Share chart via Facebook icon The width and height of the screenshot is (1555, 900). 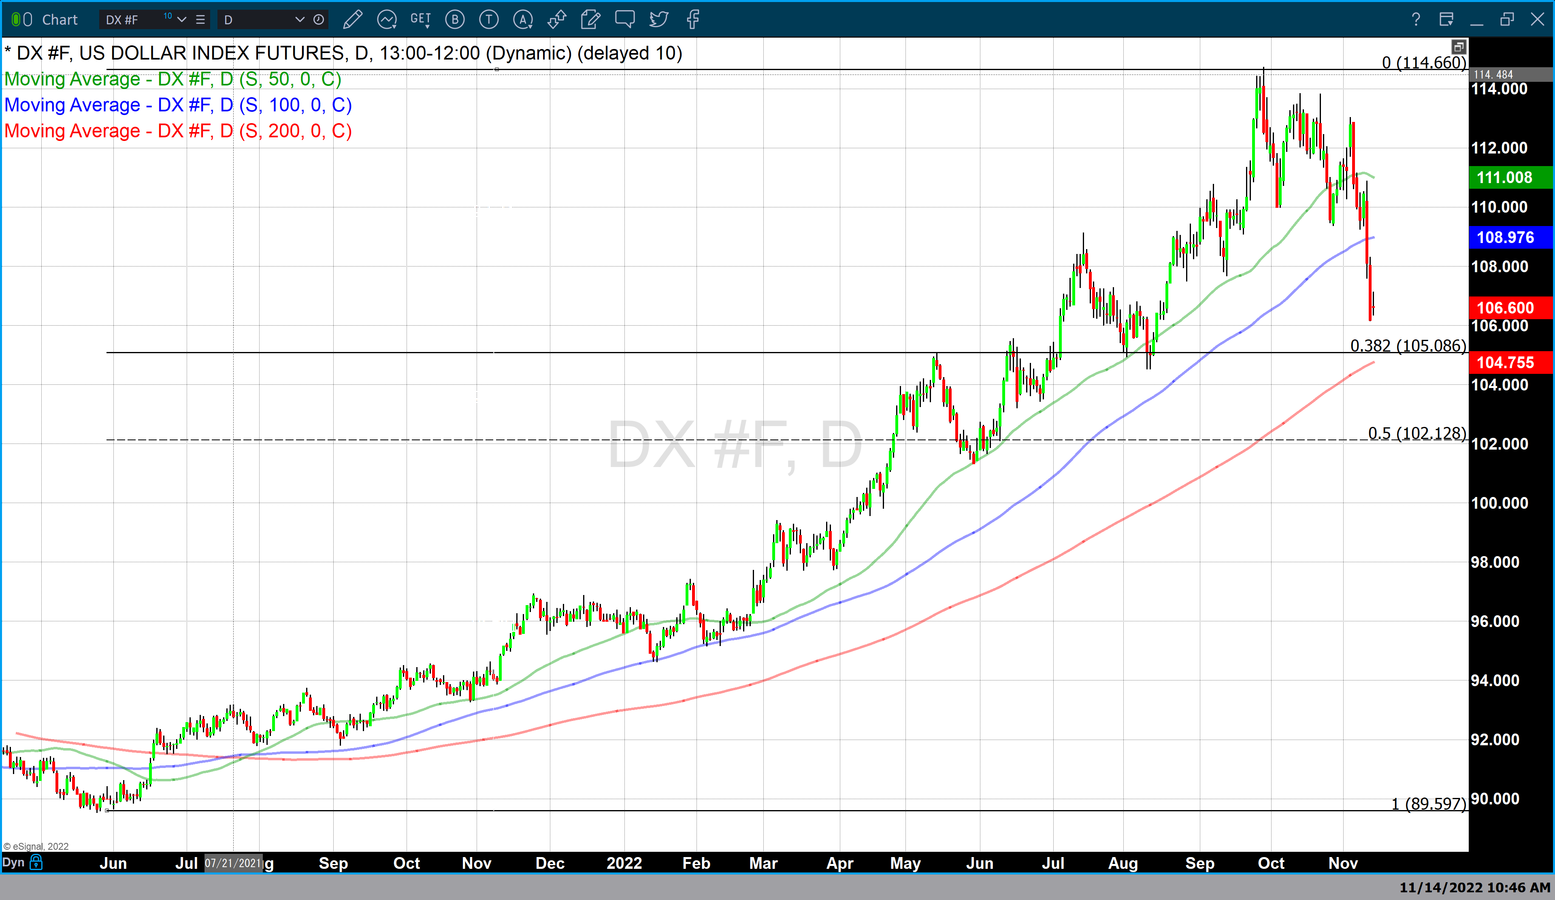[x=693, y=19]
